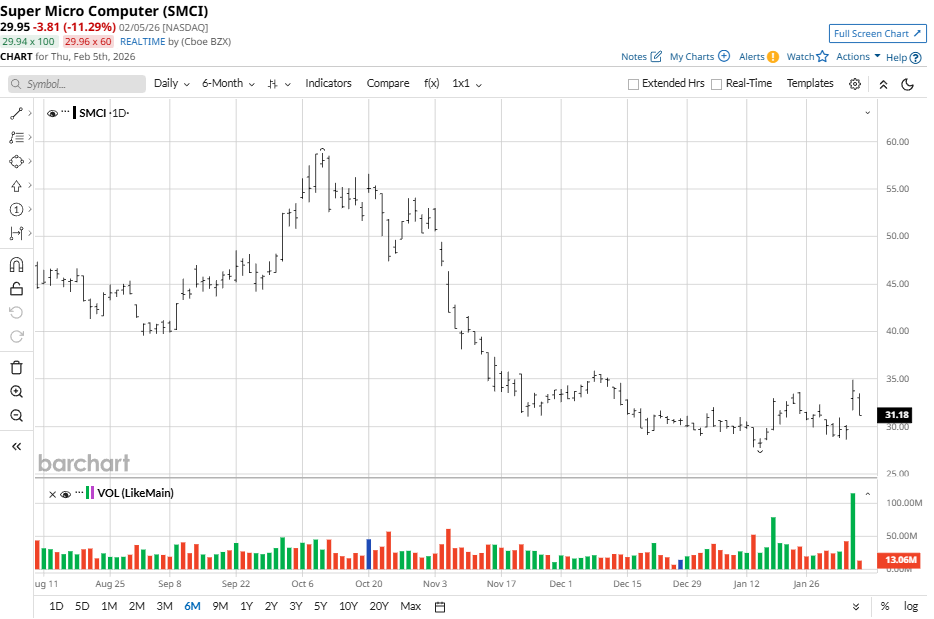Viewport: 934px width, 619px height.
Task: Open the 1x1 grid layout dropdown
Action: (x=467, y=83)
